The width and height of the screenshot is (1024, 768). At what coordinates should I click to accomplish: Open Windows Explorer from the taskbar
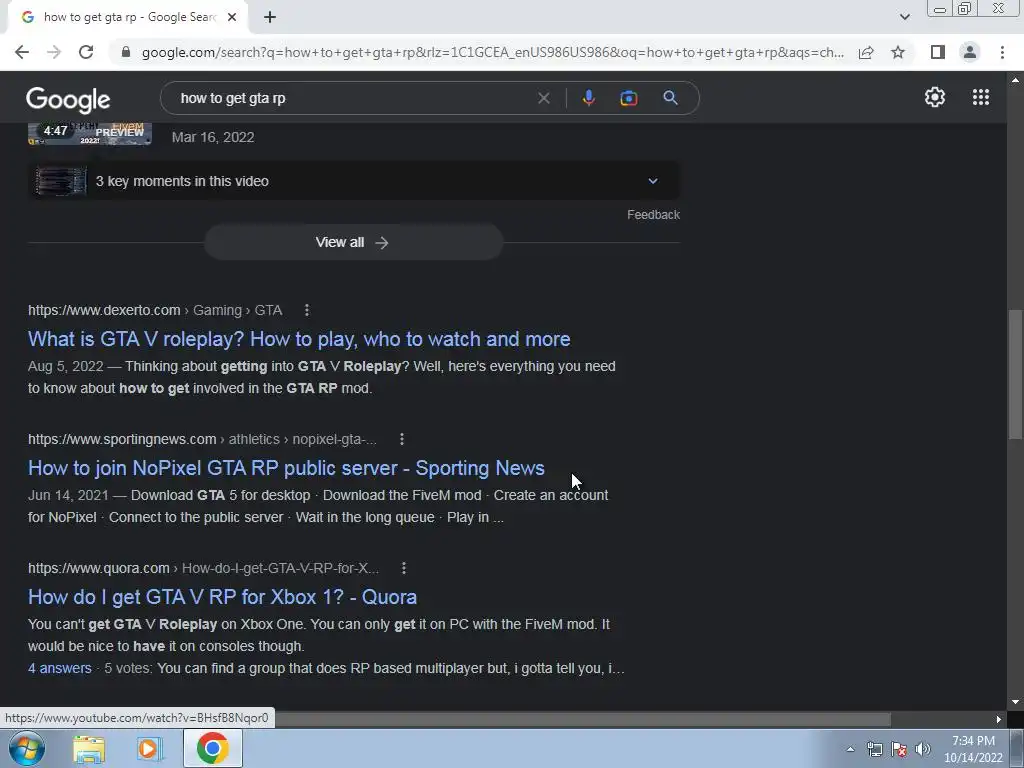tap(89, 749)
